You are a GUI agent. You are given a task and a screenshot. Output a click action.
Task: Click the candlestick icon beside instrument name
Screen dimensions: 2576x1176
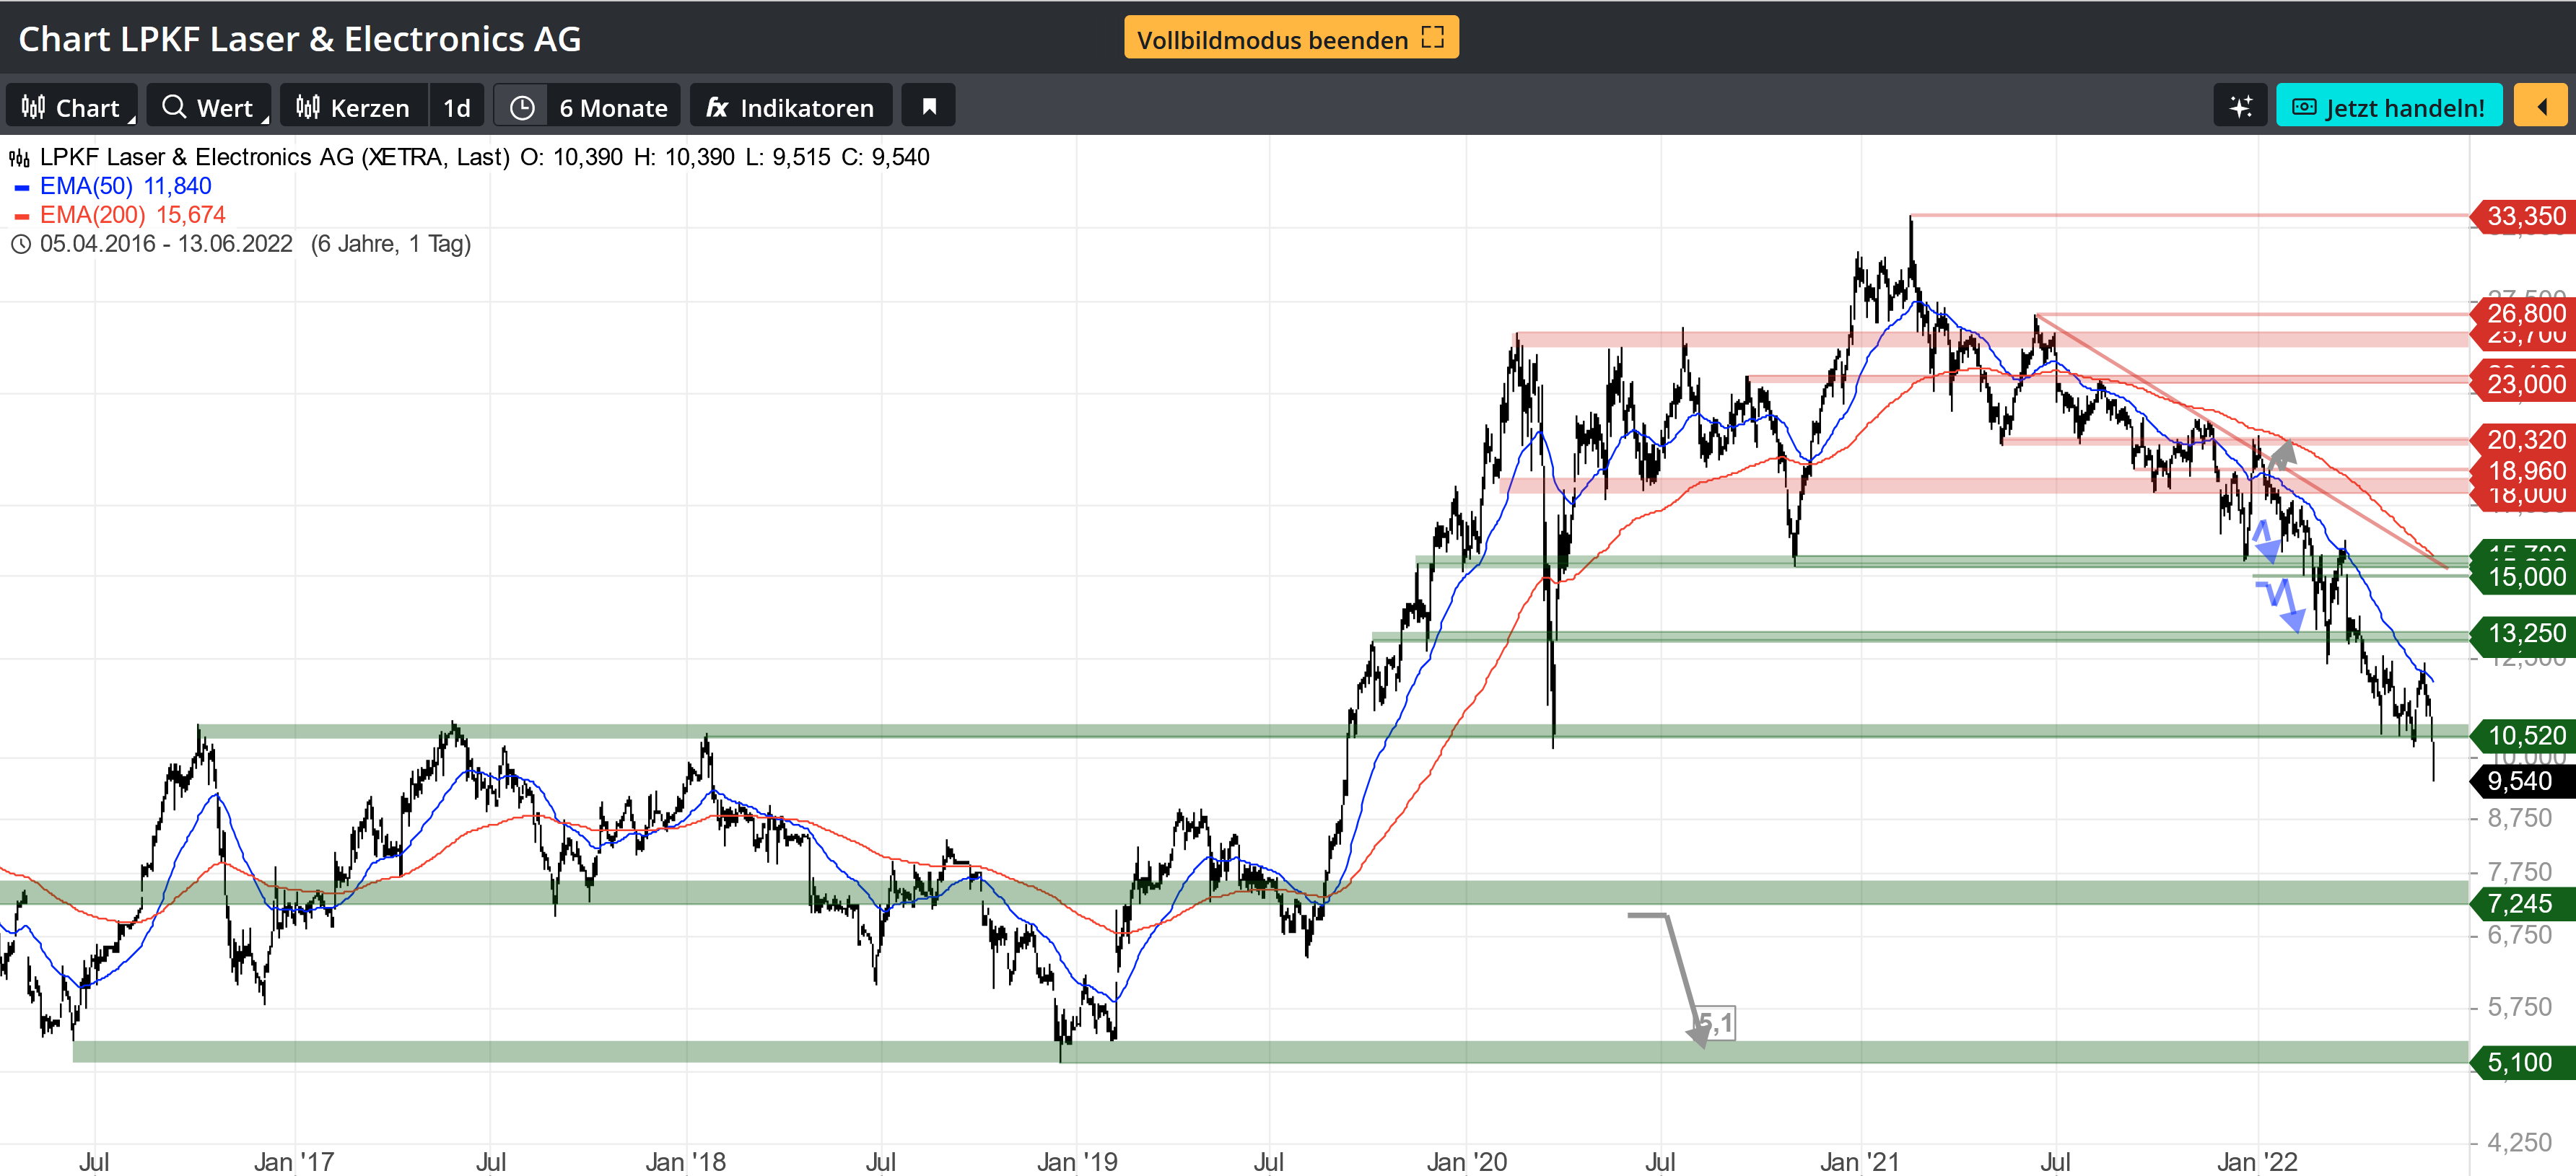click(20, 158)
